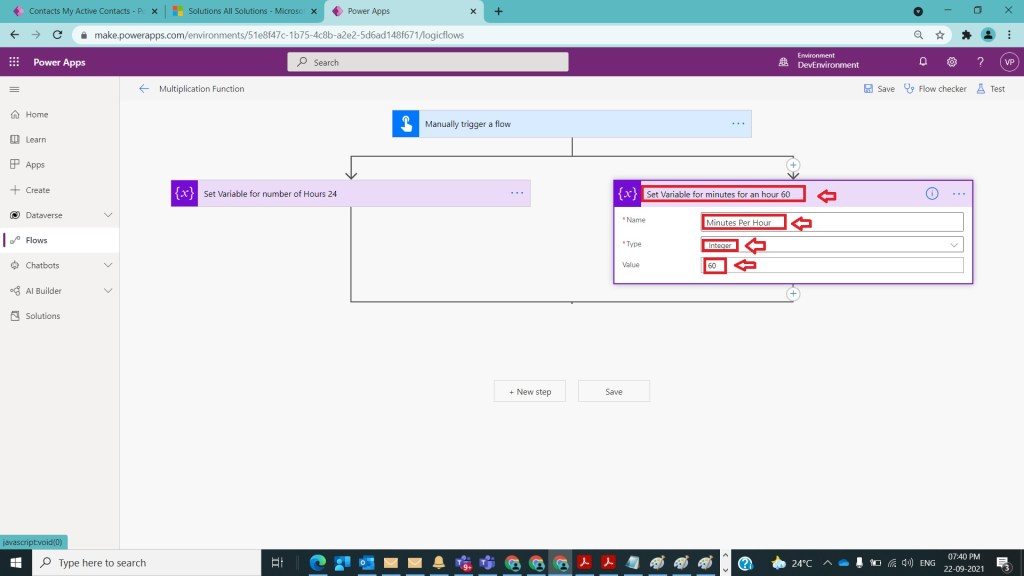Expand the AI Builder navigation section
Screen dimensions: 1024x576
(108, 291)
